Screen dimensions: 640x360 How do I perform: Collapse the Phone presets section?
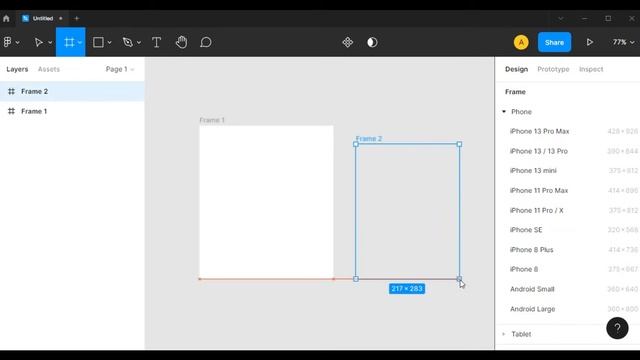tap(504, 111)
